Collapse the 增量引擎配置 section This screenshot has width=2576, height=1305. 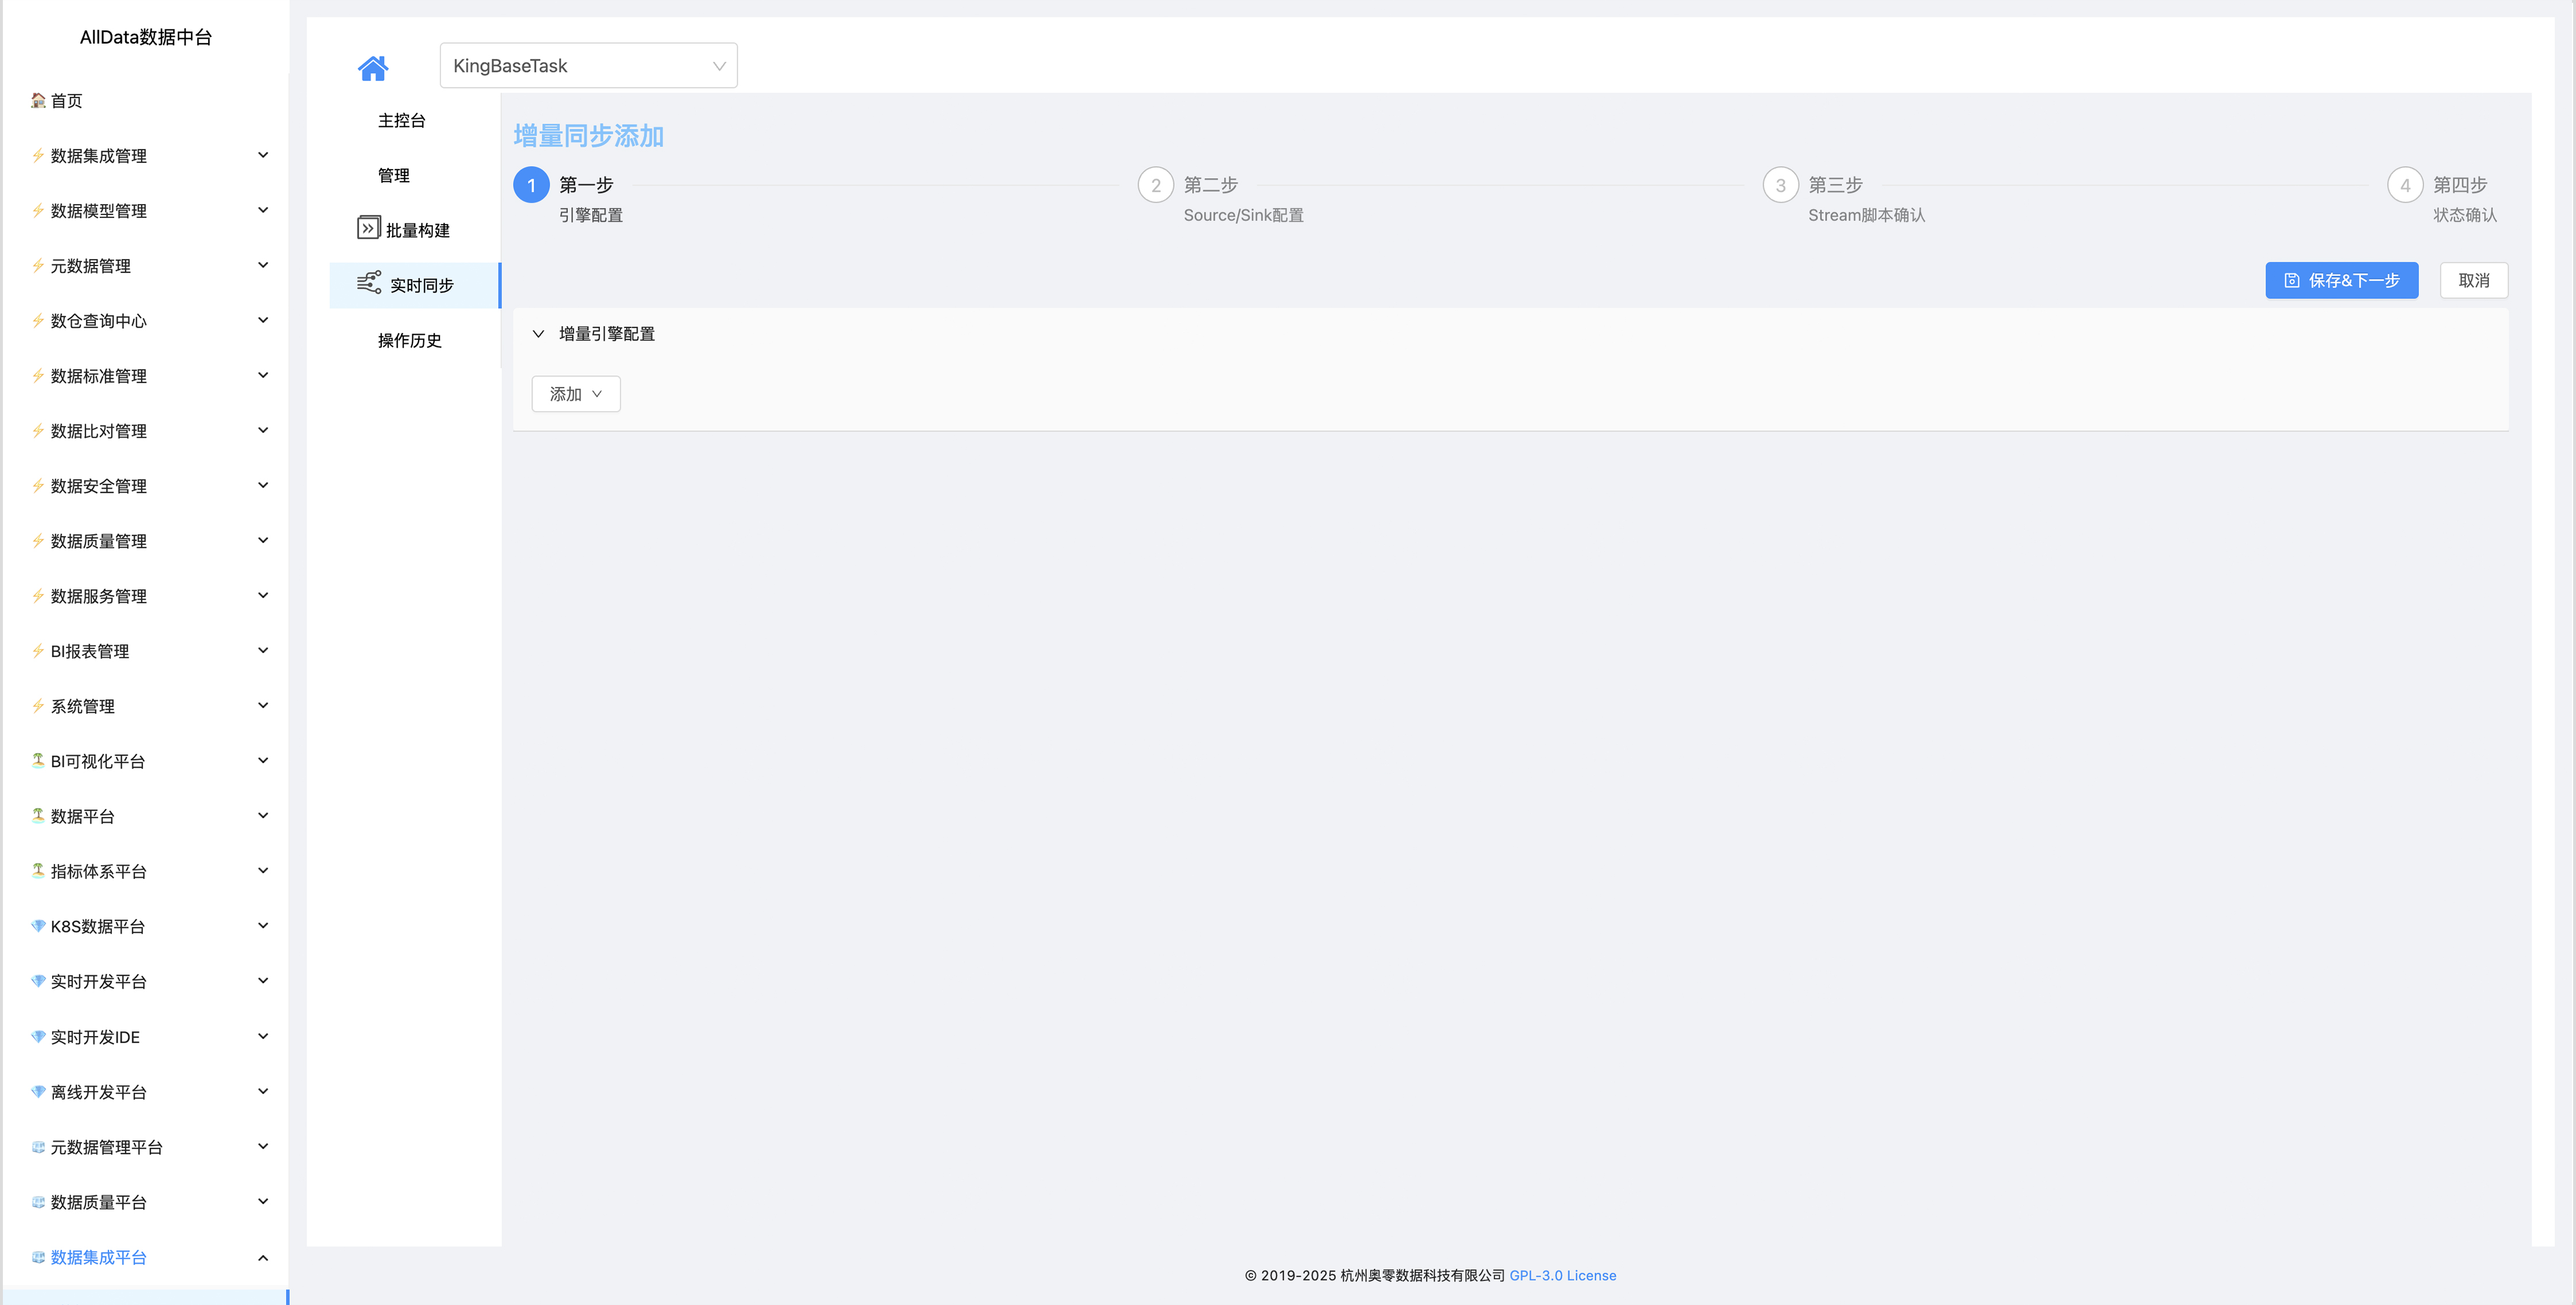pos(538,334)
